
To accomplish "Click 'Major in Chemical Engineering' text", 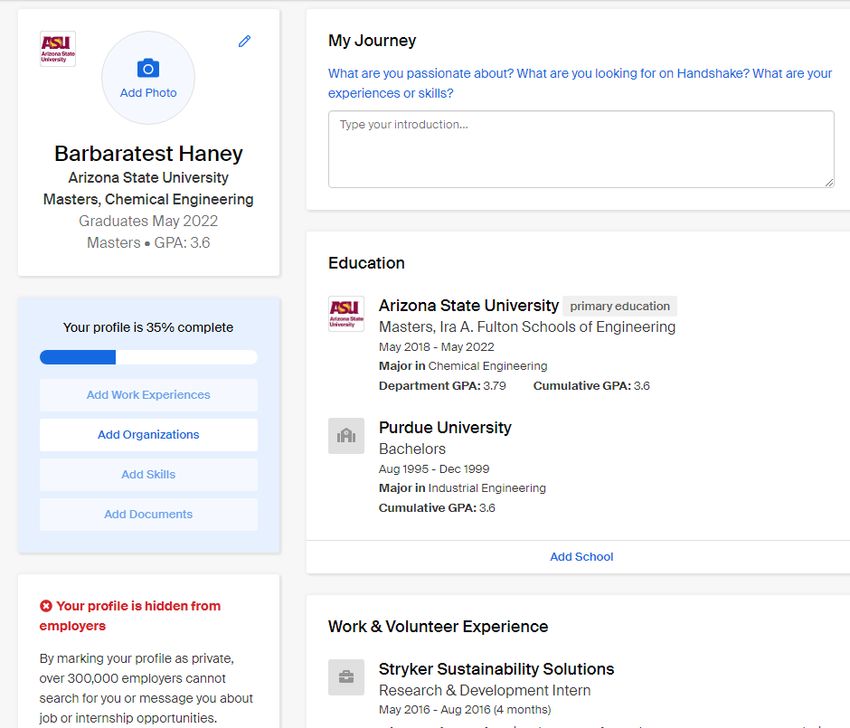I will 463,366.
